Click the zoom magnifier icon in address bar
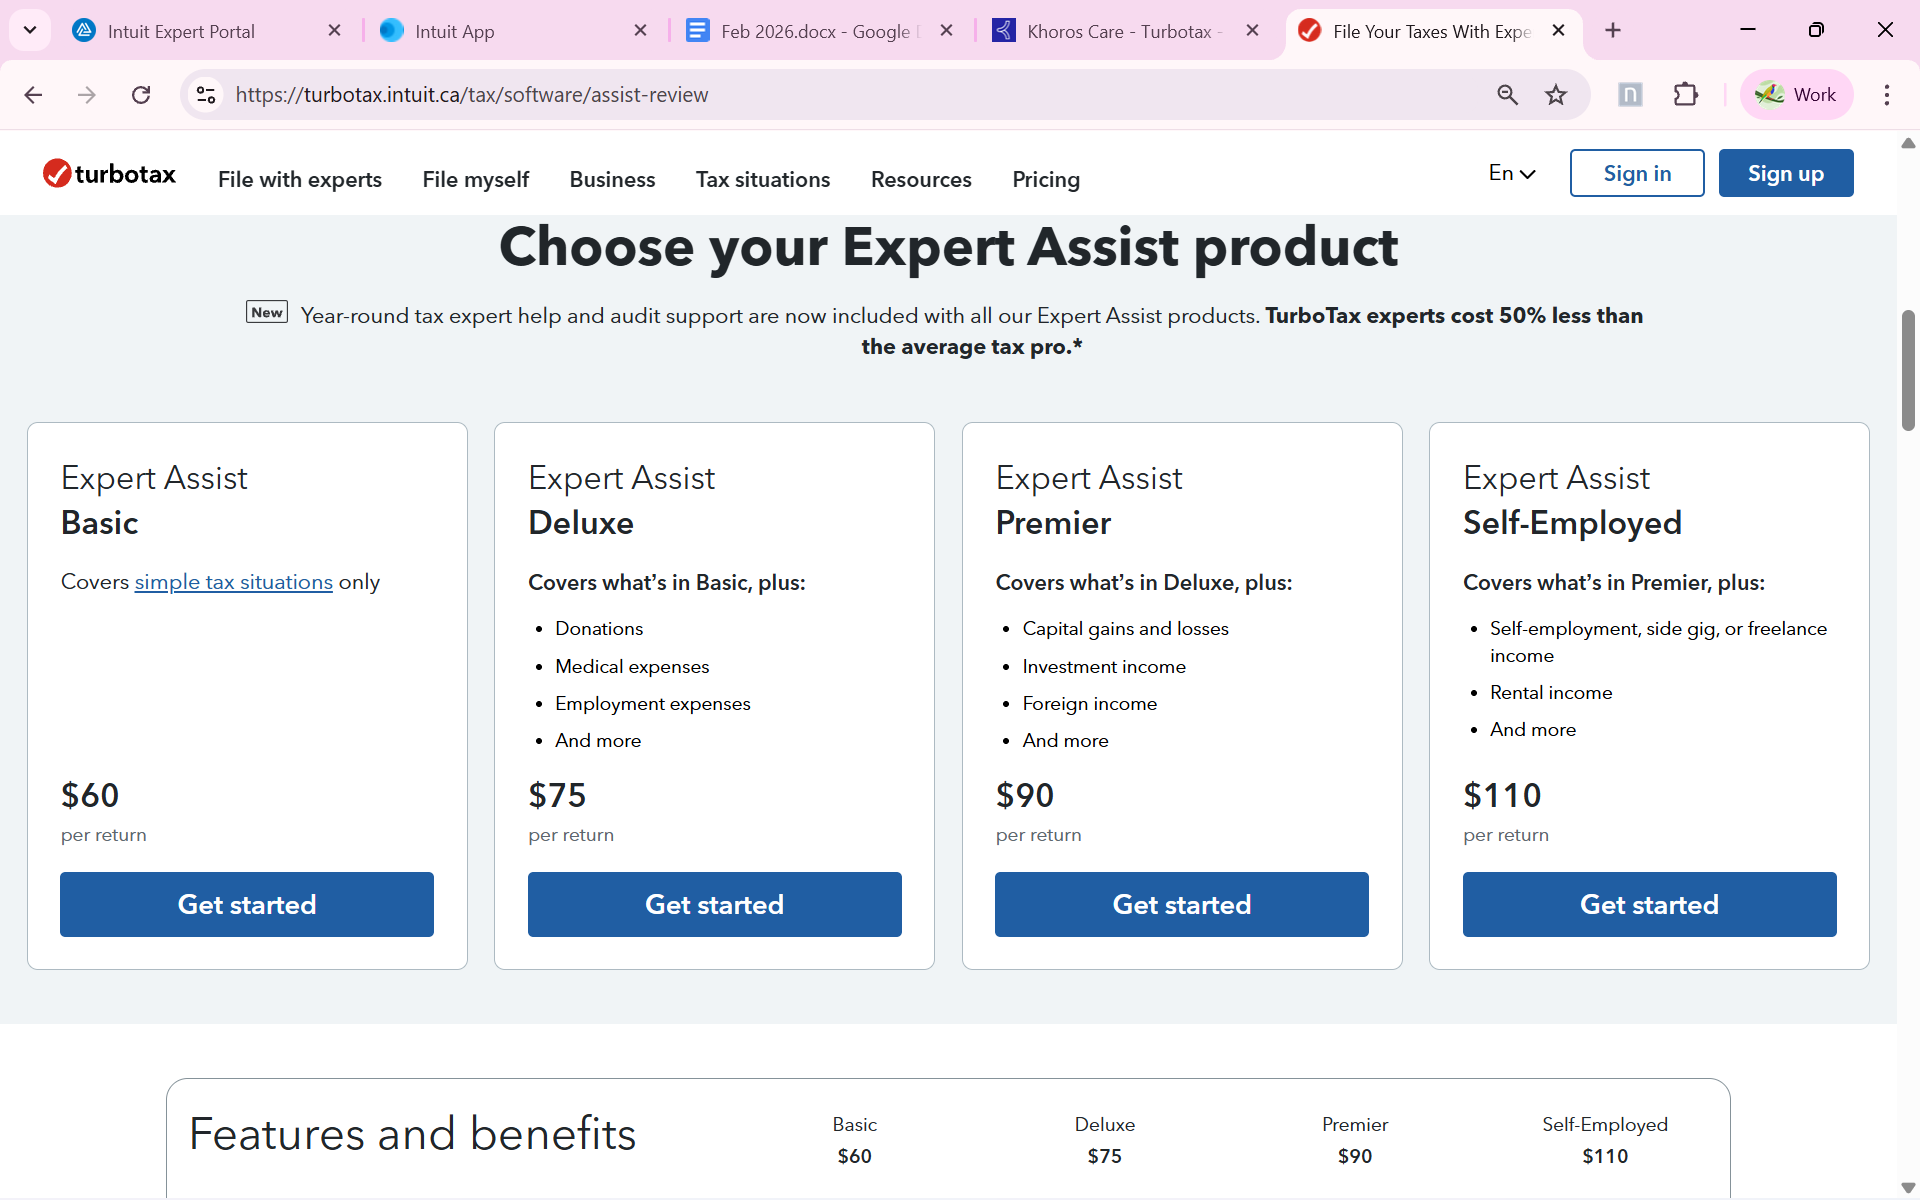 click(1507, 95)
